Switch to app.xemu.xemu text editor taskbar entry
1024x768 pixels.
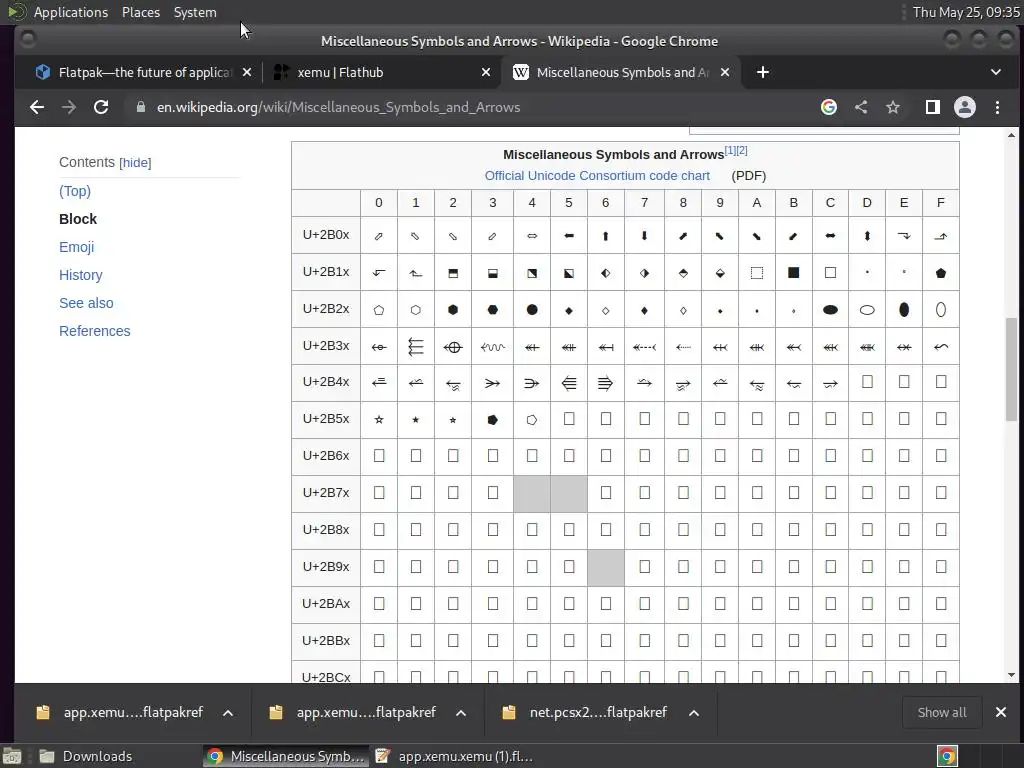(455, 756)
